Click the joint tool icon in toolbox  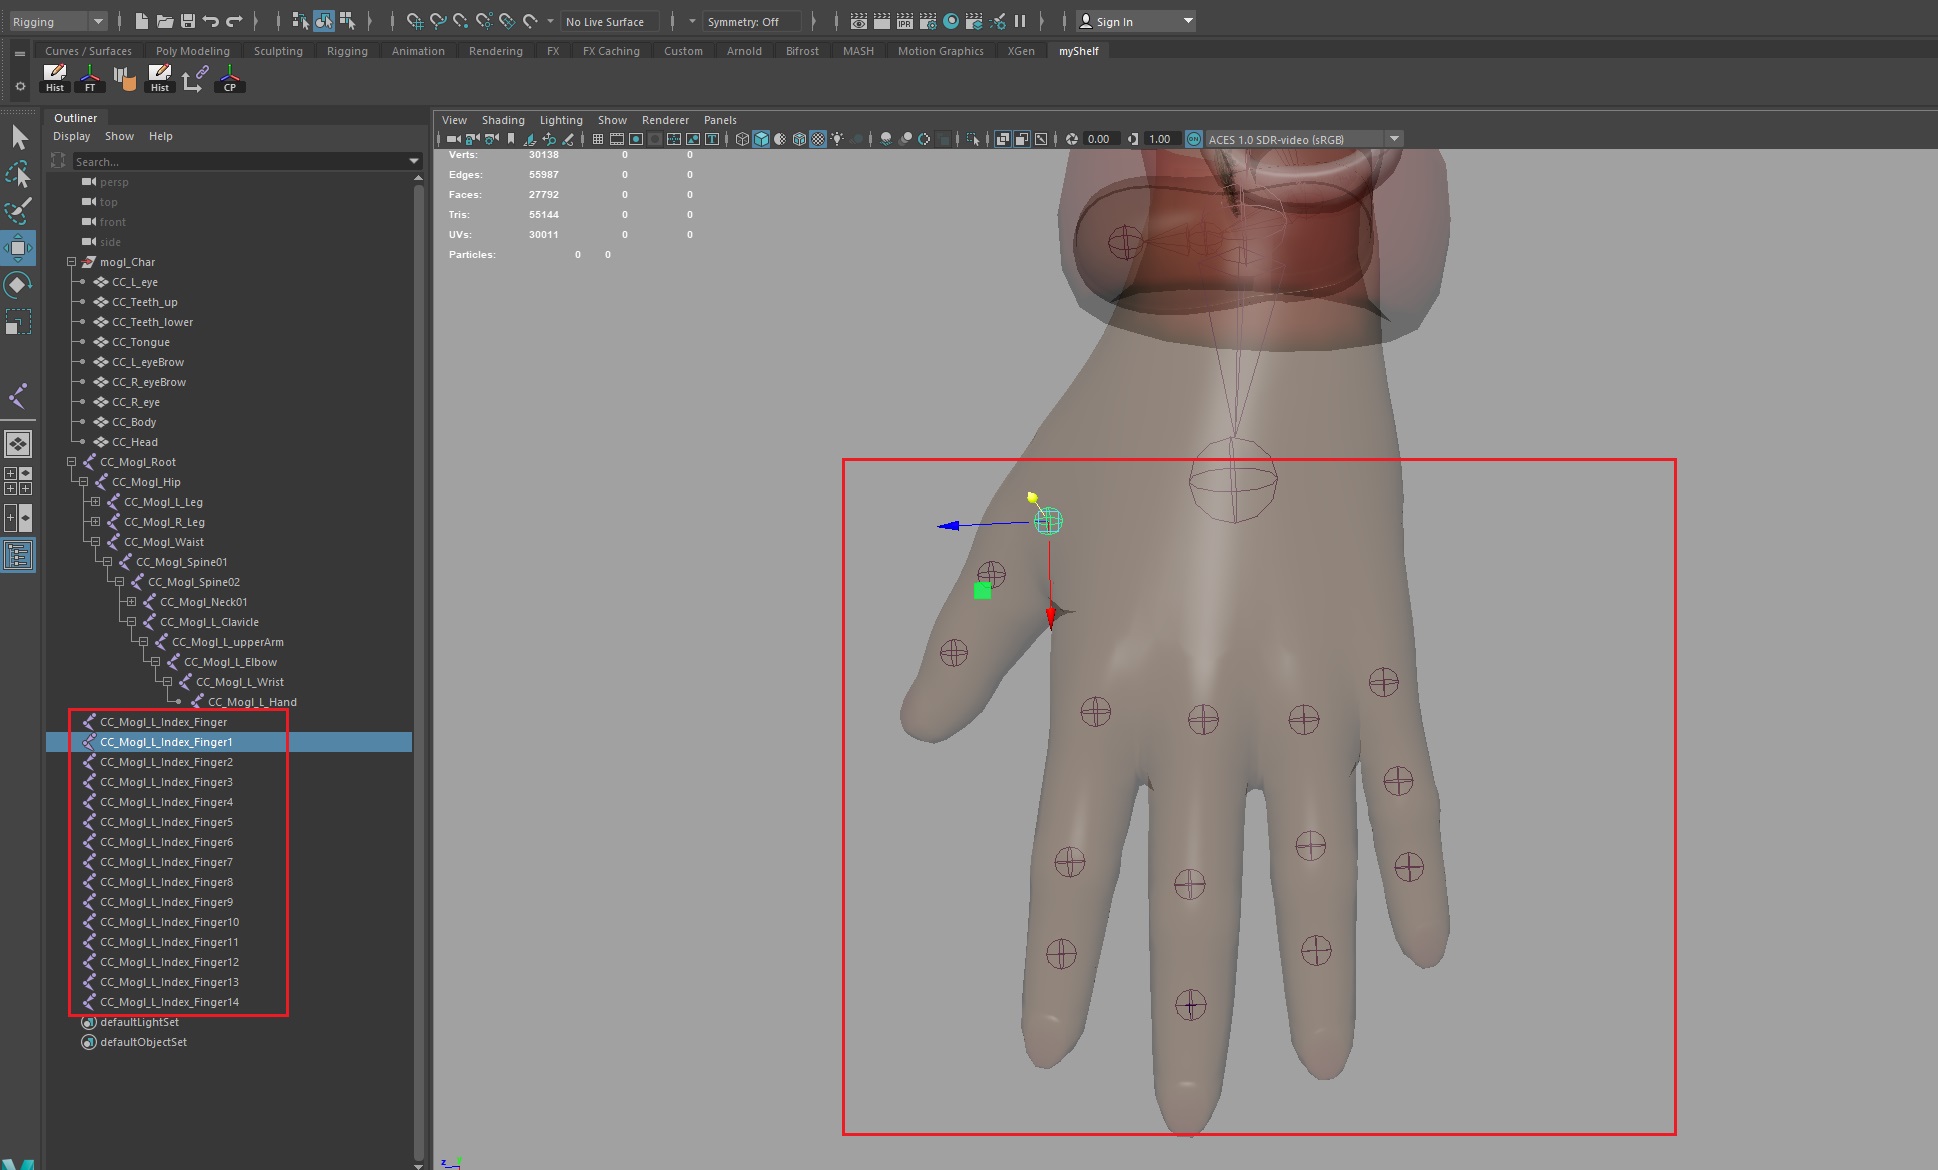[x=19, y=396]
